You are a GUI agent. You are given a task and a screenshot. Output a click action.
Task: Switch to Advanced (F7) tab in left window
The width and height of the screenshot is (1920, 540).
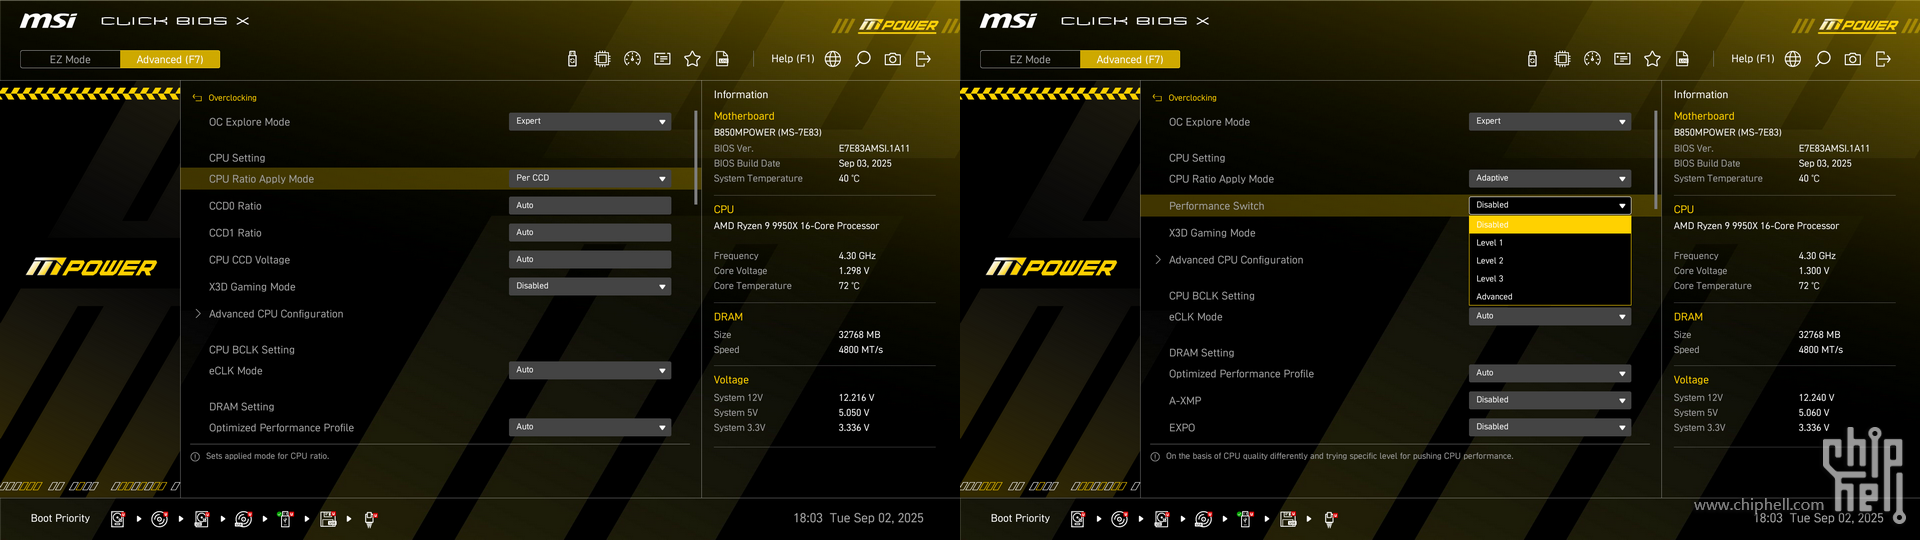coord(170,60)
